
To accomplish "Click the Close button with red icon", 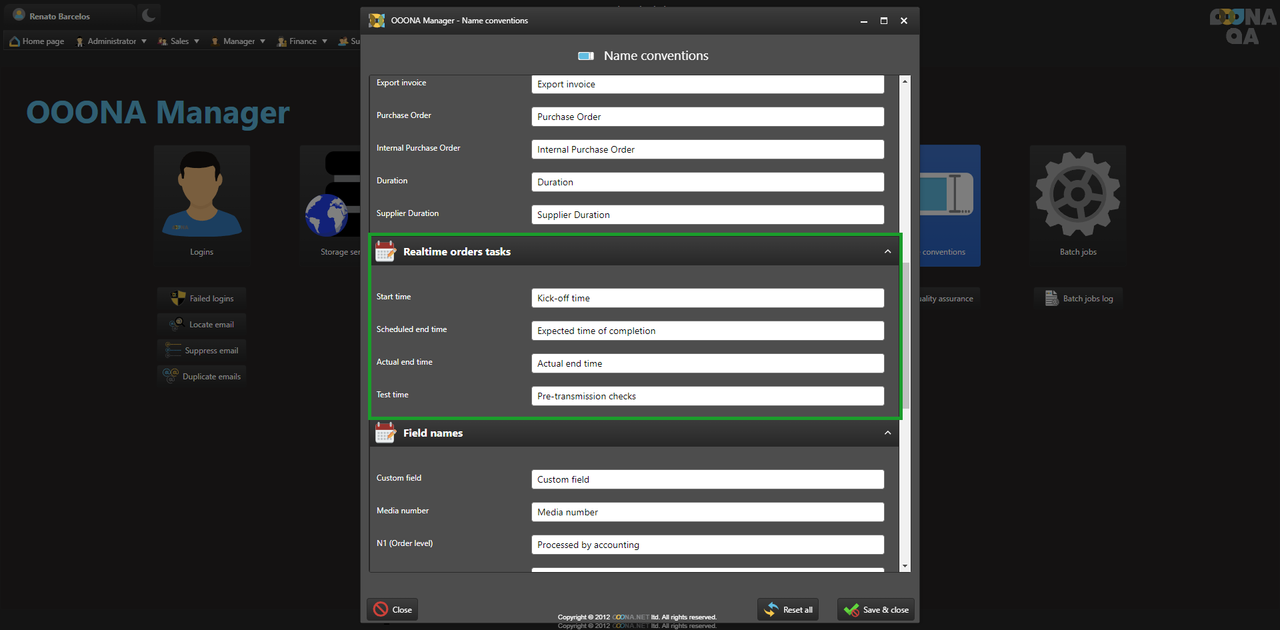I will click(x=392, y=609).
